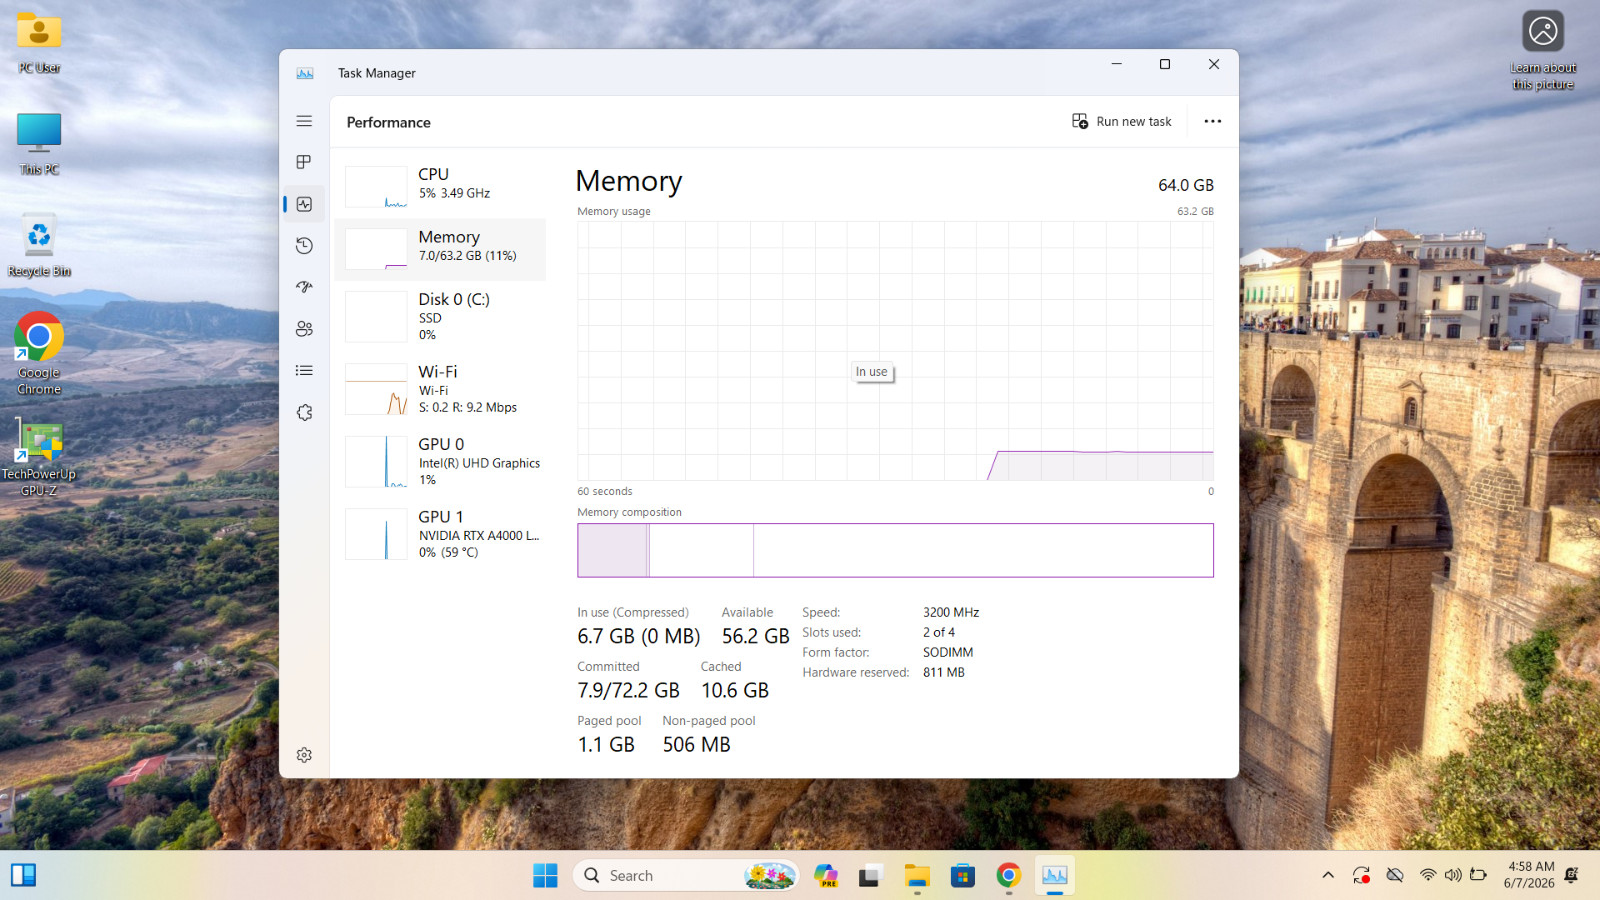Click Wi-Fi mini graph thumbnail
This screenshot has height=900, width=1600.
click(x=376, y=389)
